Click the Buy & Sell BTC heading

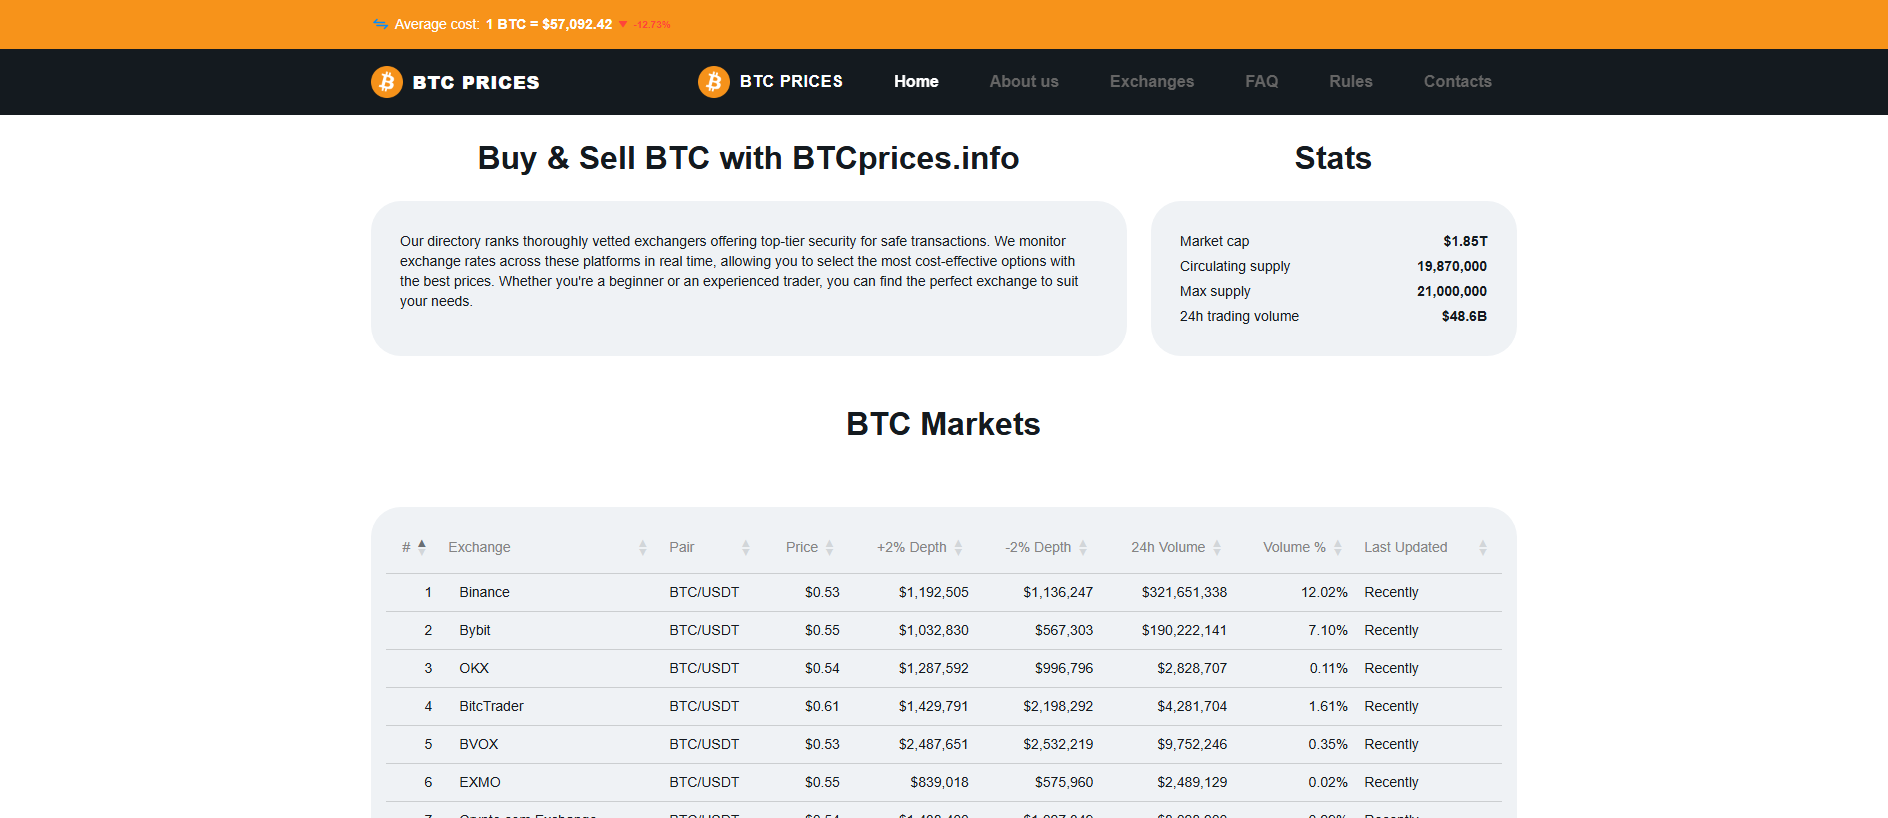(748, 158)
